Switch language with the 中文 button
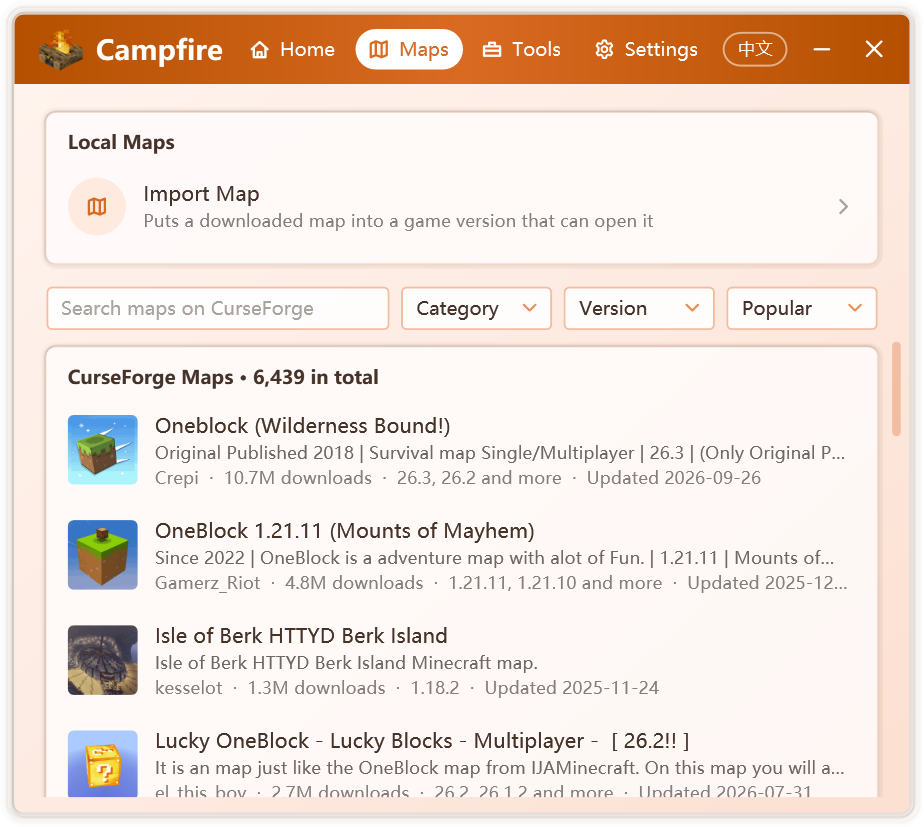Viewport: 924px width, 827px height. (755, 50)
